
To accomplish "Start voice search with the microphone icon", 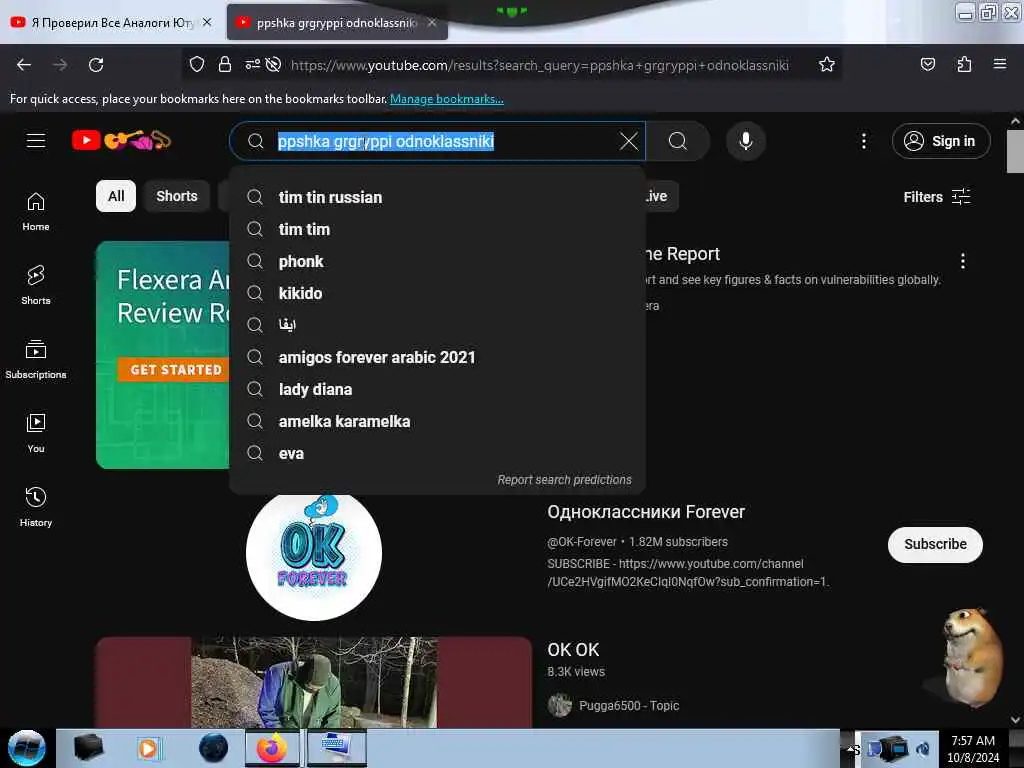I will pyautogui.click(x=746, y=141).
